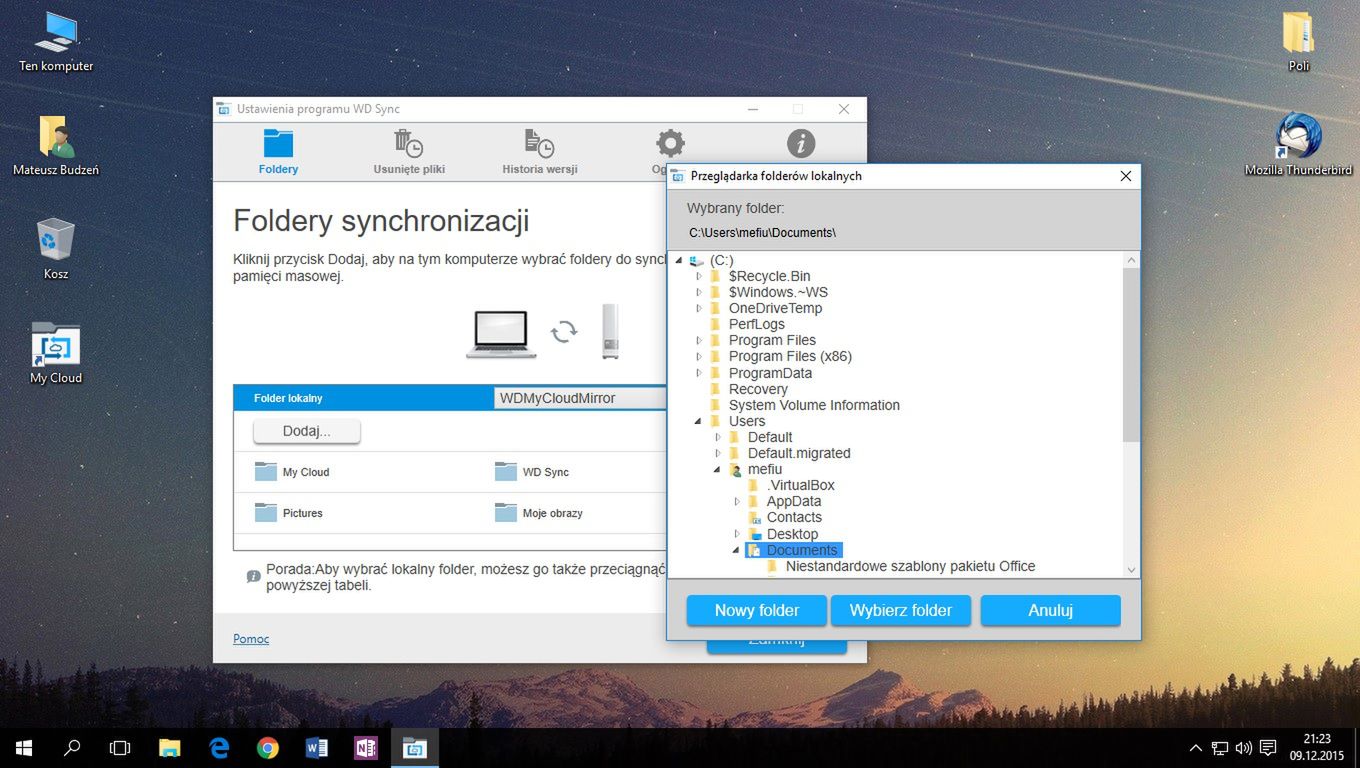1360x768 pixels.
Task: Click the tree scrollbar up arrow
Action: click(1131, 260)
